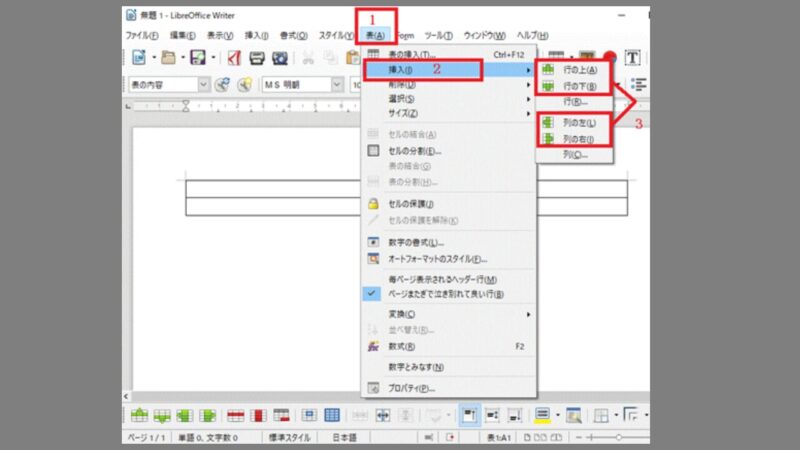Choose セルの分割... menu entry
Screen dimensions: 800x450
[448, 151]
